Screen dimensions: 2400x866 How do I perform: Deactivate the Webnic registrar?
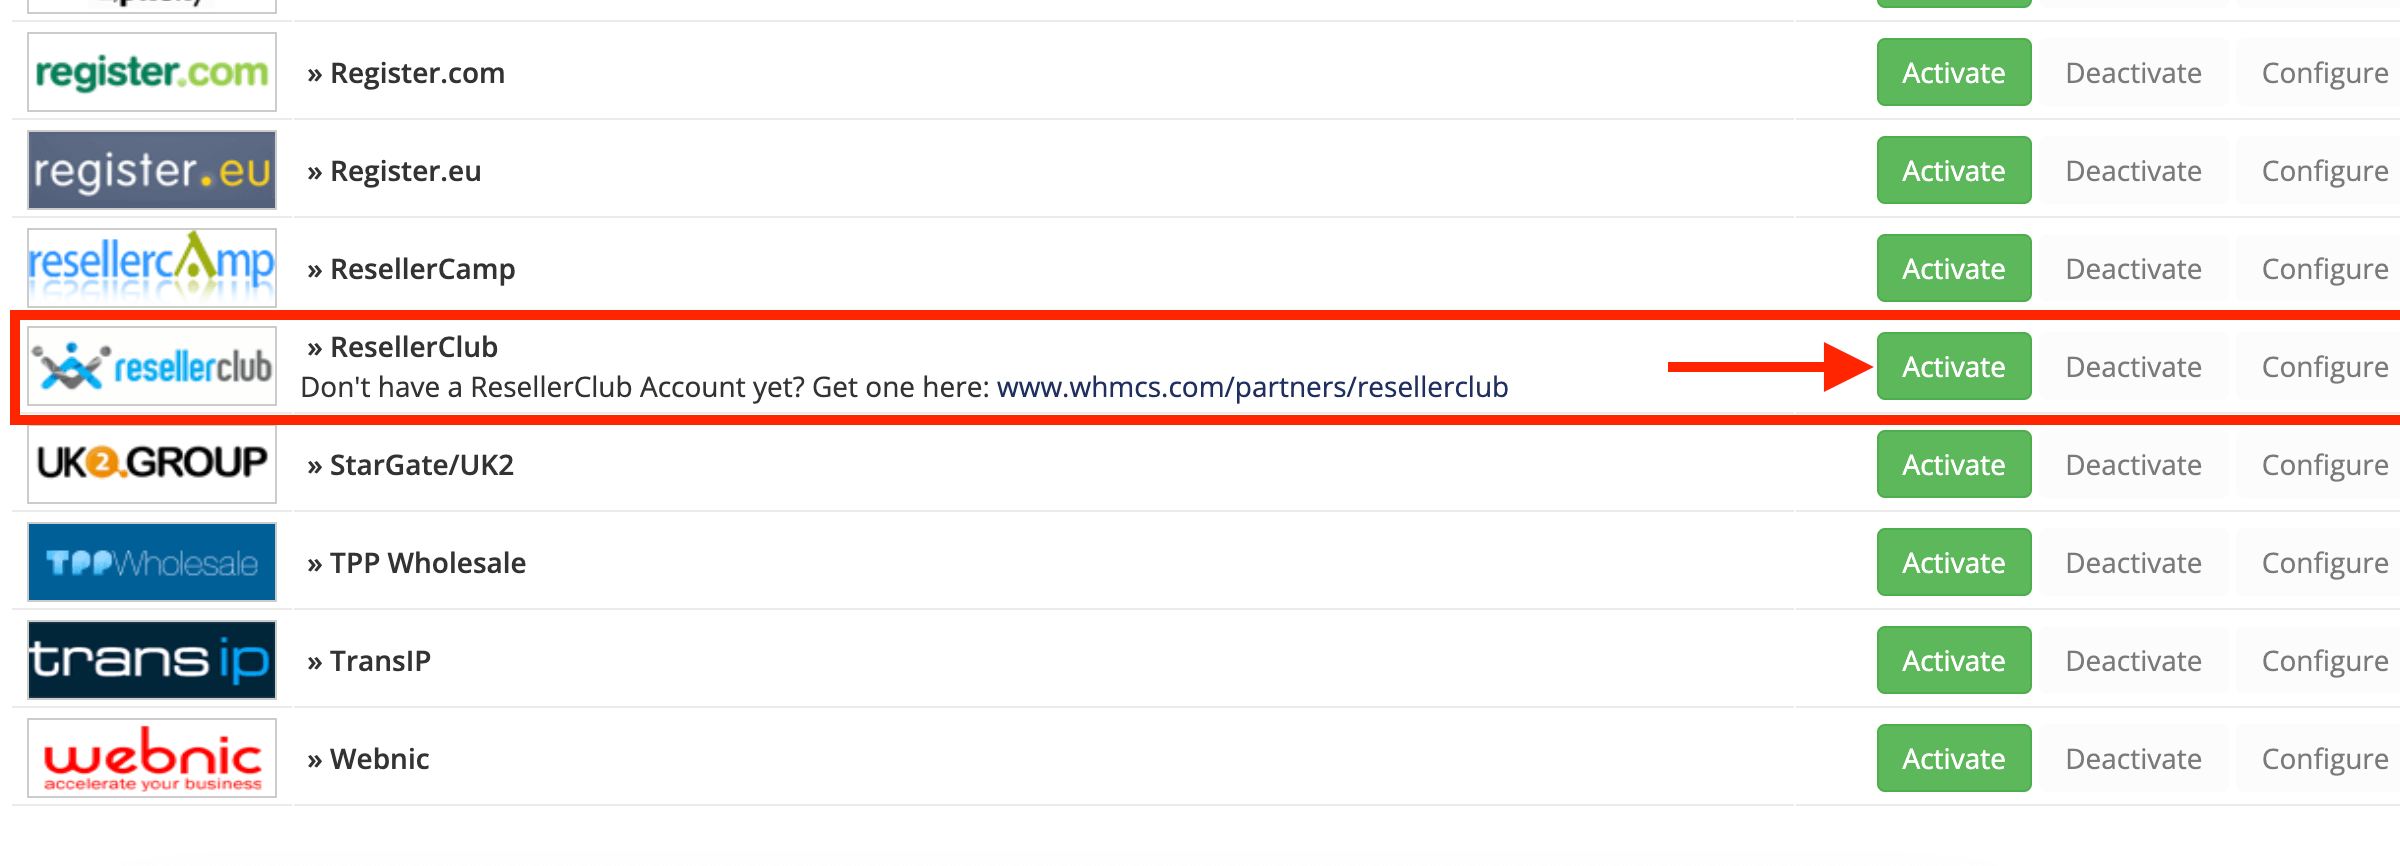point(2134,758)
